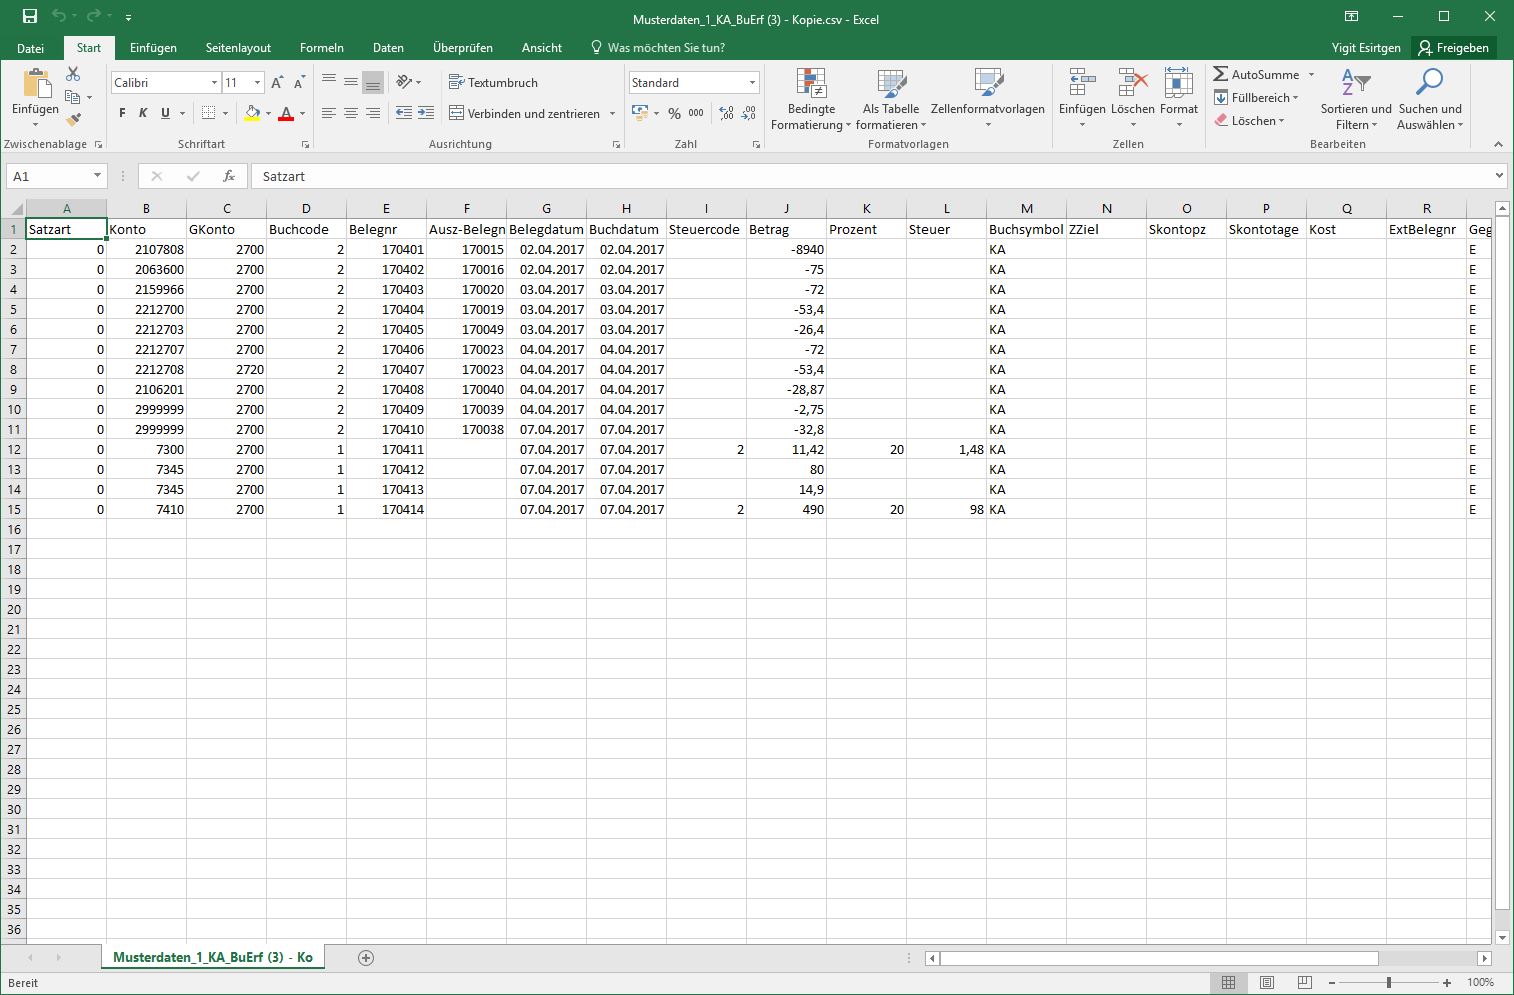Screen dimensions: 1514x995
Task: Click the zoom slider handle
Action: click(1388, 983)
